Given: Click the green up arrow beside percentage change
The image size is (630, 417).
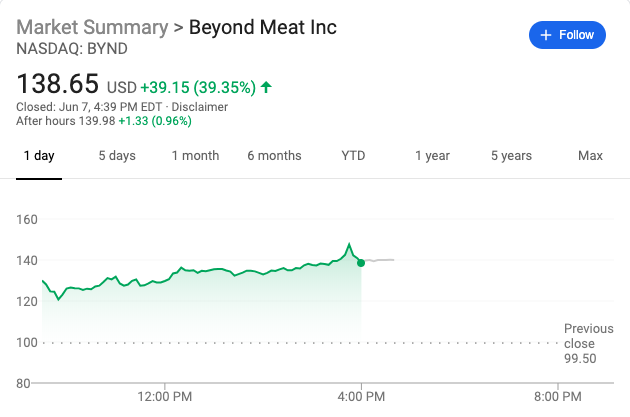Looking at the screenshot, I should coord(266,87).
